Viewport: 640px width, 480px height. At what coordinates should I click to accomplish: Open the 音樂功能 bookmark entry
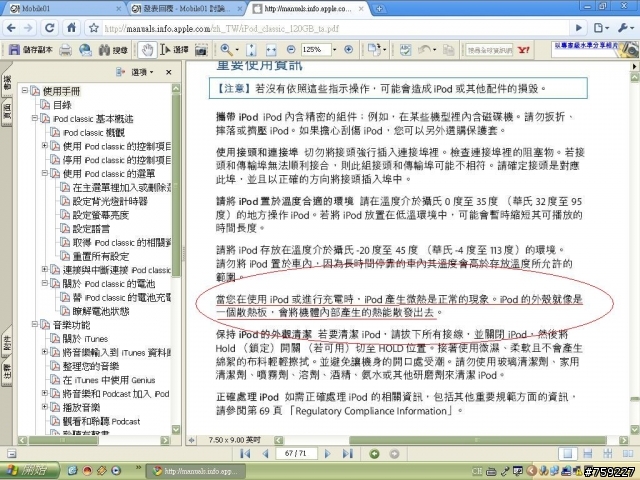(x=71, y=325)
